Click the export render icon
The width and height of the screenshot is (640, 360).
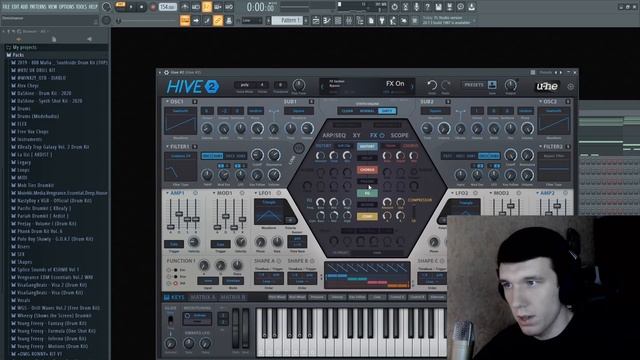tap(449, 7)
